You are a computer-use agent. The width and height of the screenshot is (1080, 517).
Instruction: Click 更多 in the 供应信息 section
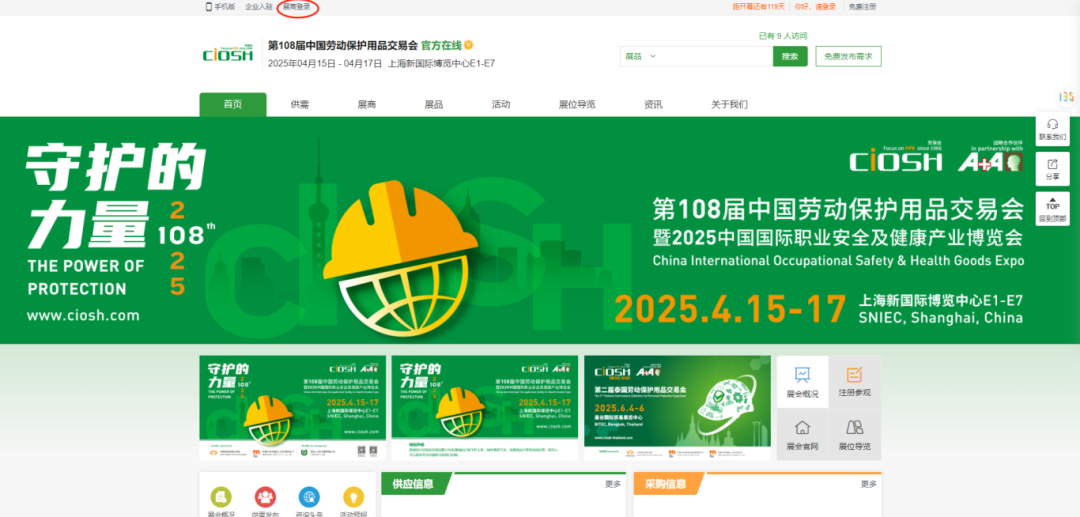pyautogui.click(x=613, y=484)
